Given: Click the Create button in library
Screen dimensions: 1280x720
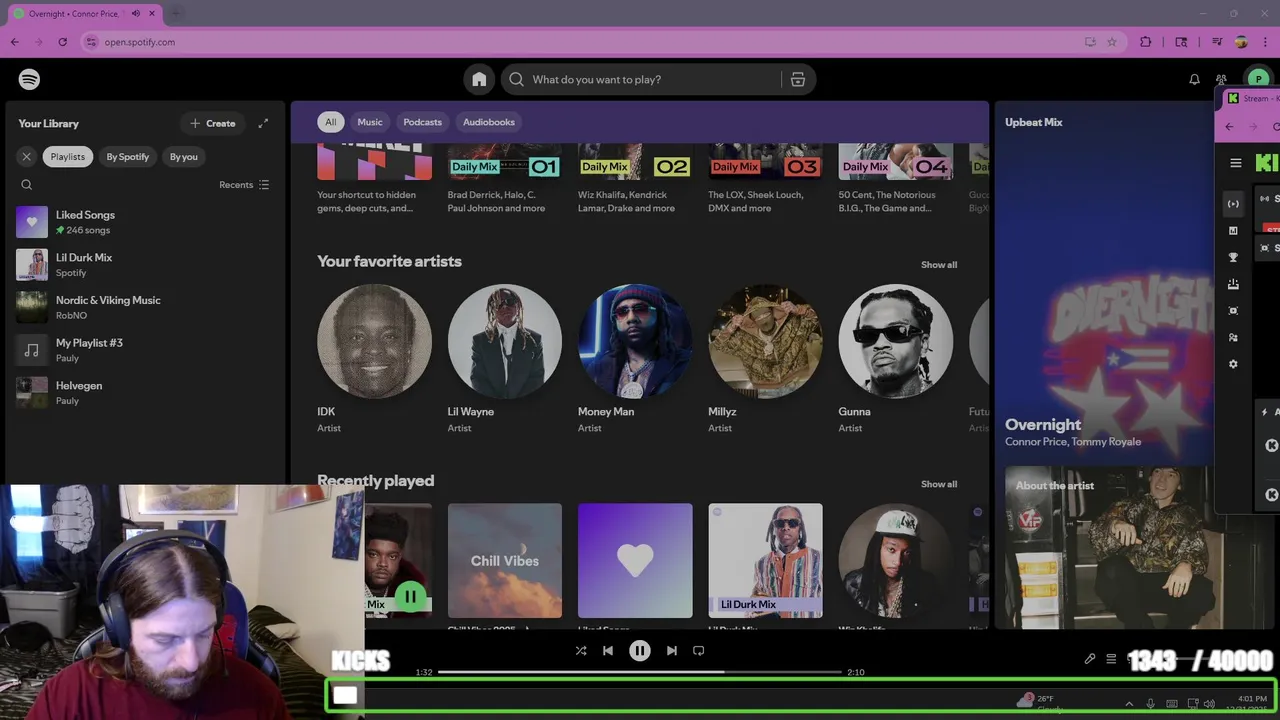Looking at the screenshot, I should point(213,123).
